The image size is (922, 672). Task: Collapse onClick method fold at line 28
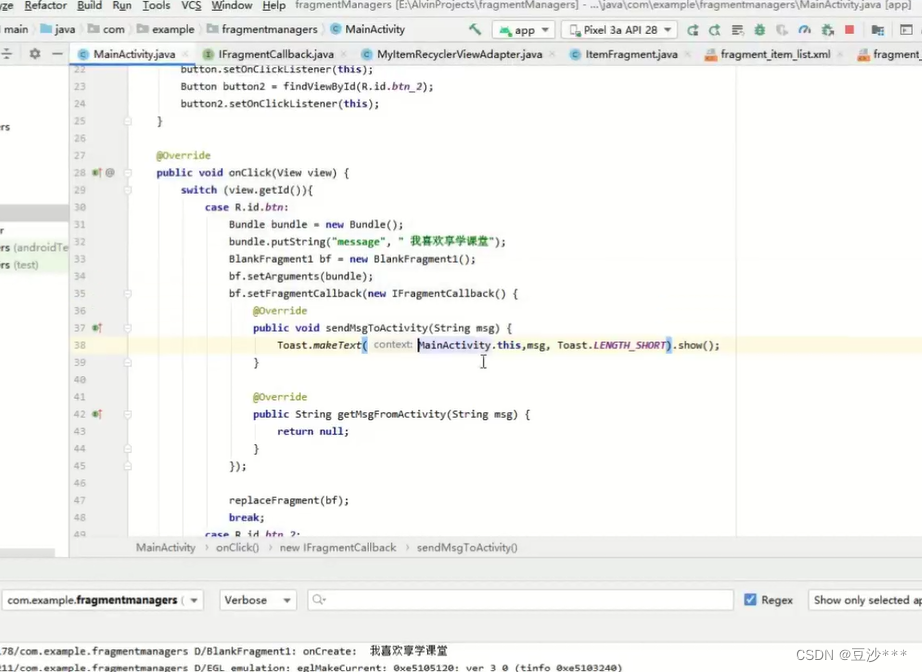[x=128, y=172]
